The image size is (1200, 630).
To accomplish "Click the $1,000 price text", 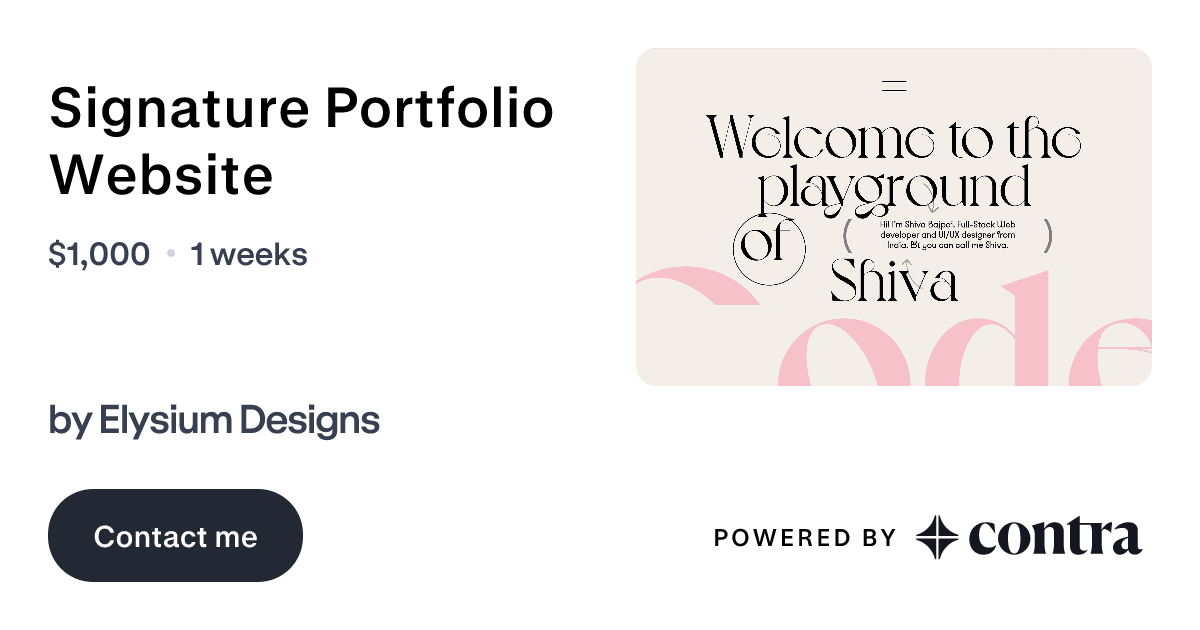I will click(98, 254).
